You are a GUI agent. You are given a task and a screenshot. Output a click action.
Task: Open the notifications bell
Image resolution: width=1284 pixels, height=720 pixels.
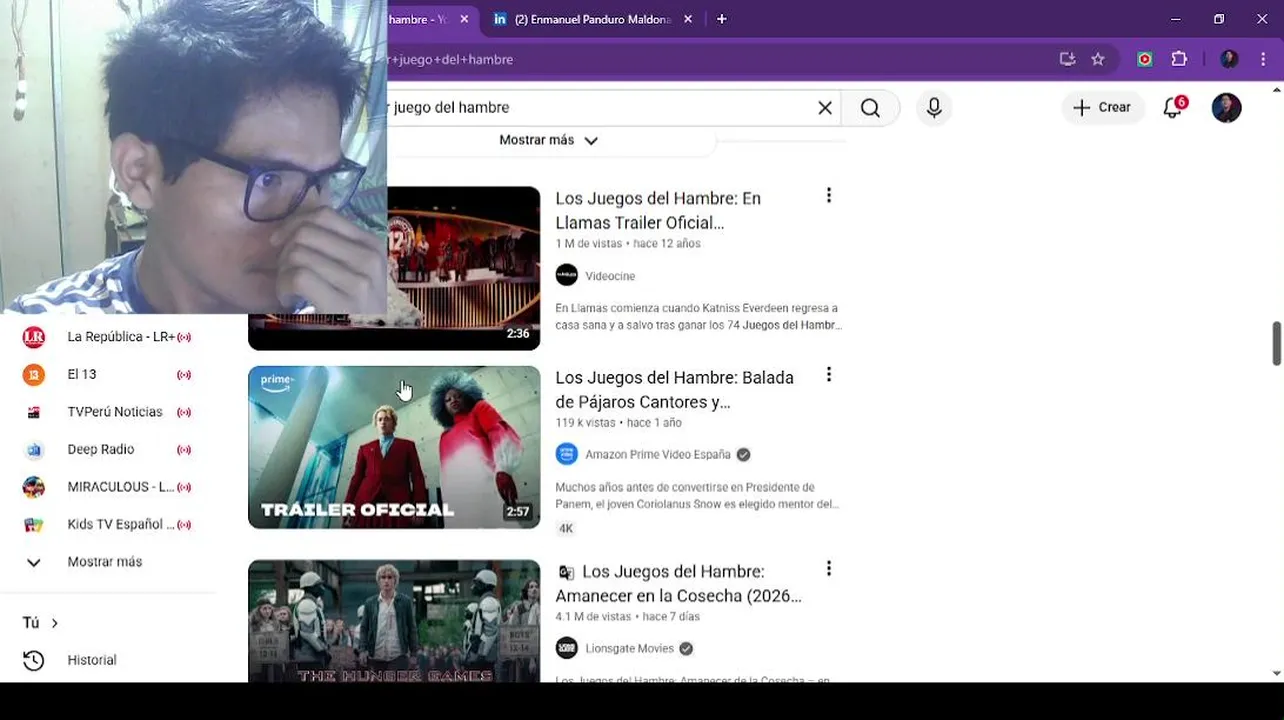point(1174,108)
